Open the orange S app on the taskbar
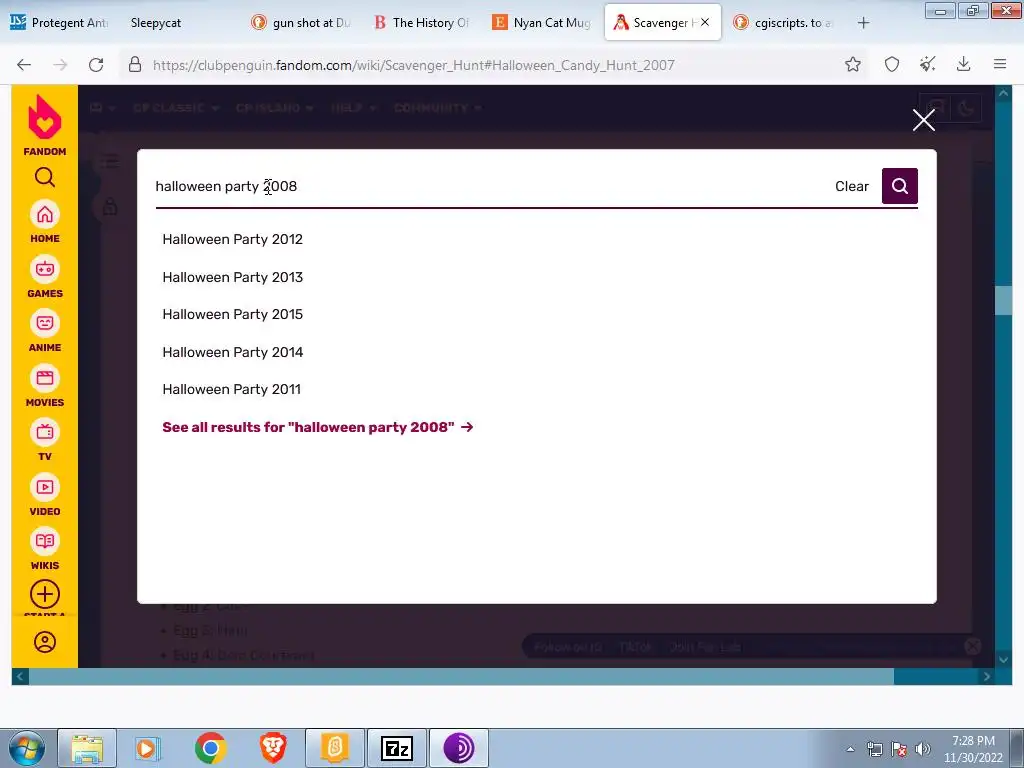1024x768 pixels. point(334,748)
